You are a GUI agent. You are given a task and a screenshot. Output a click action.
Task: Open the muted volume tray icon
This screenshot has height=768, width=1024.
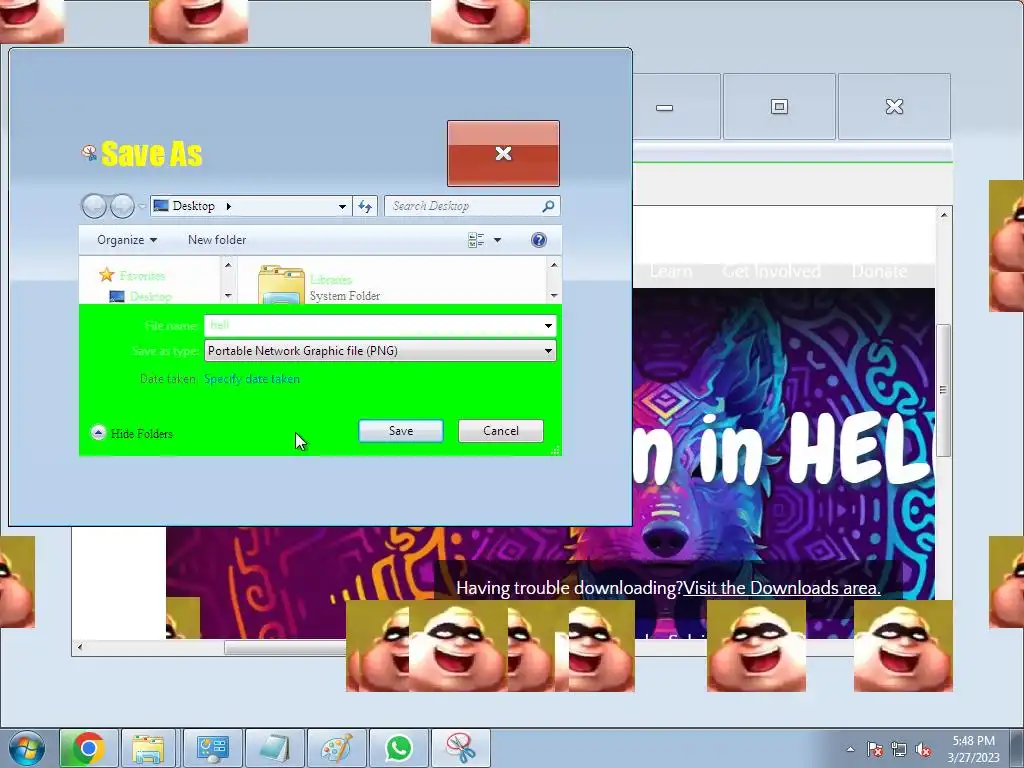(923, 749)
